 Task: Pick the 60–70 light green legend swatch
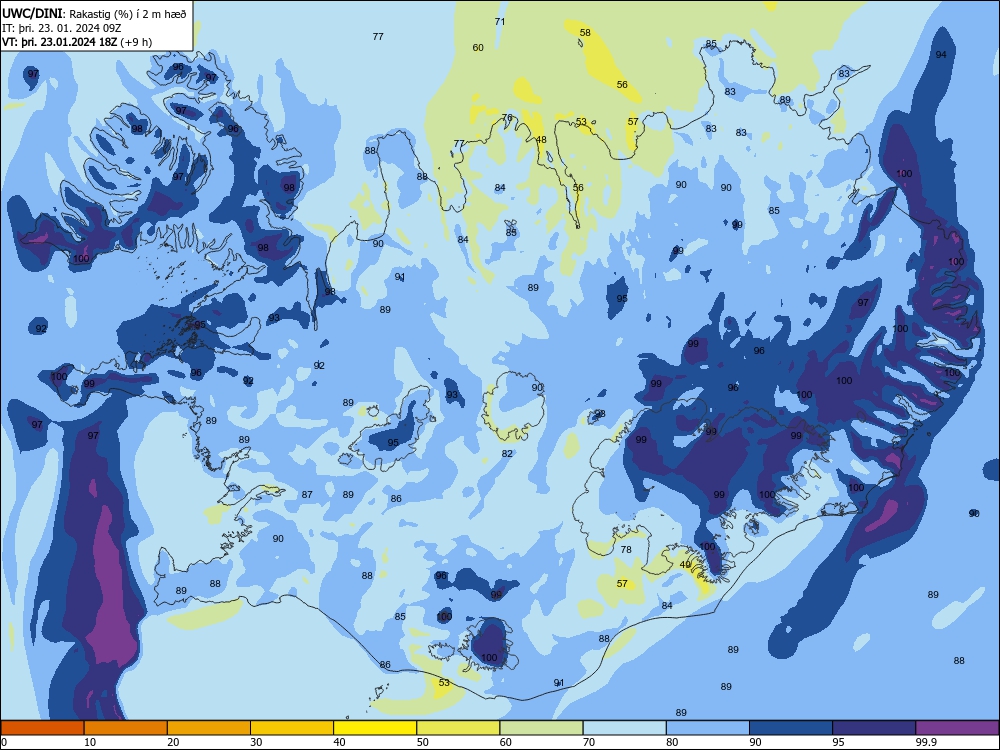541,728
